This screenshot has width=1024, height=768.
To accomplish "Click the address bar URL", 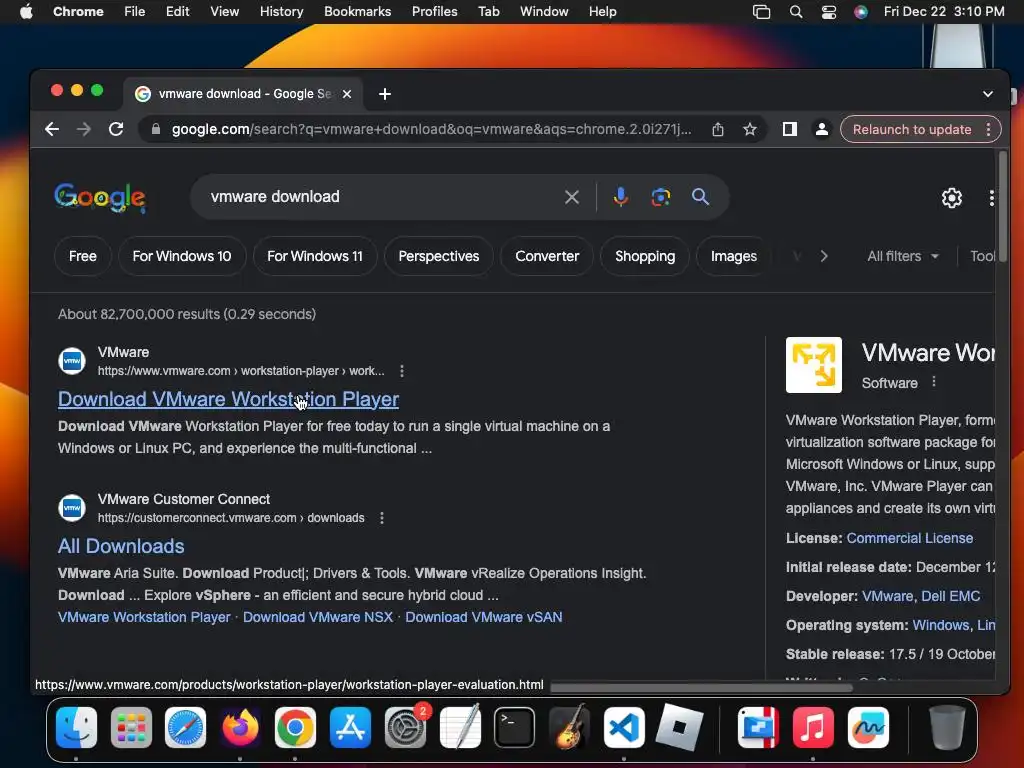I will 431,129.
